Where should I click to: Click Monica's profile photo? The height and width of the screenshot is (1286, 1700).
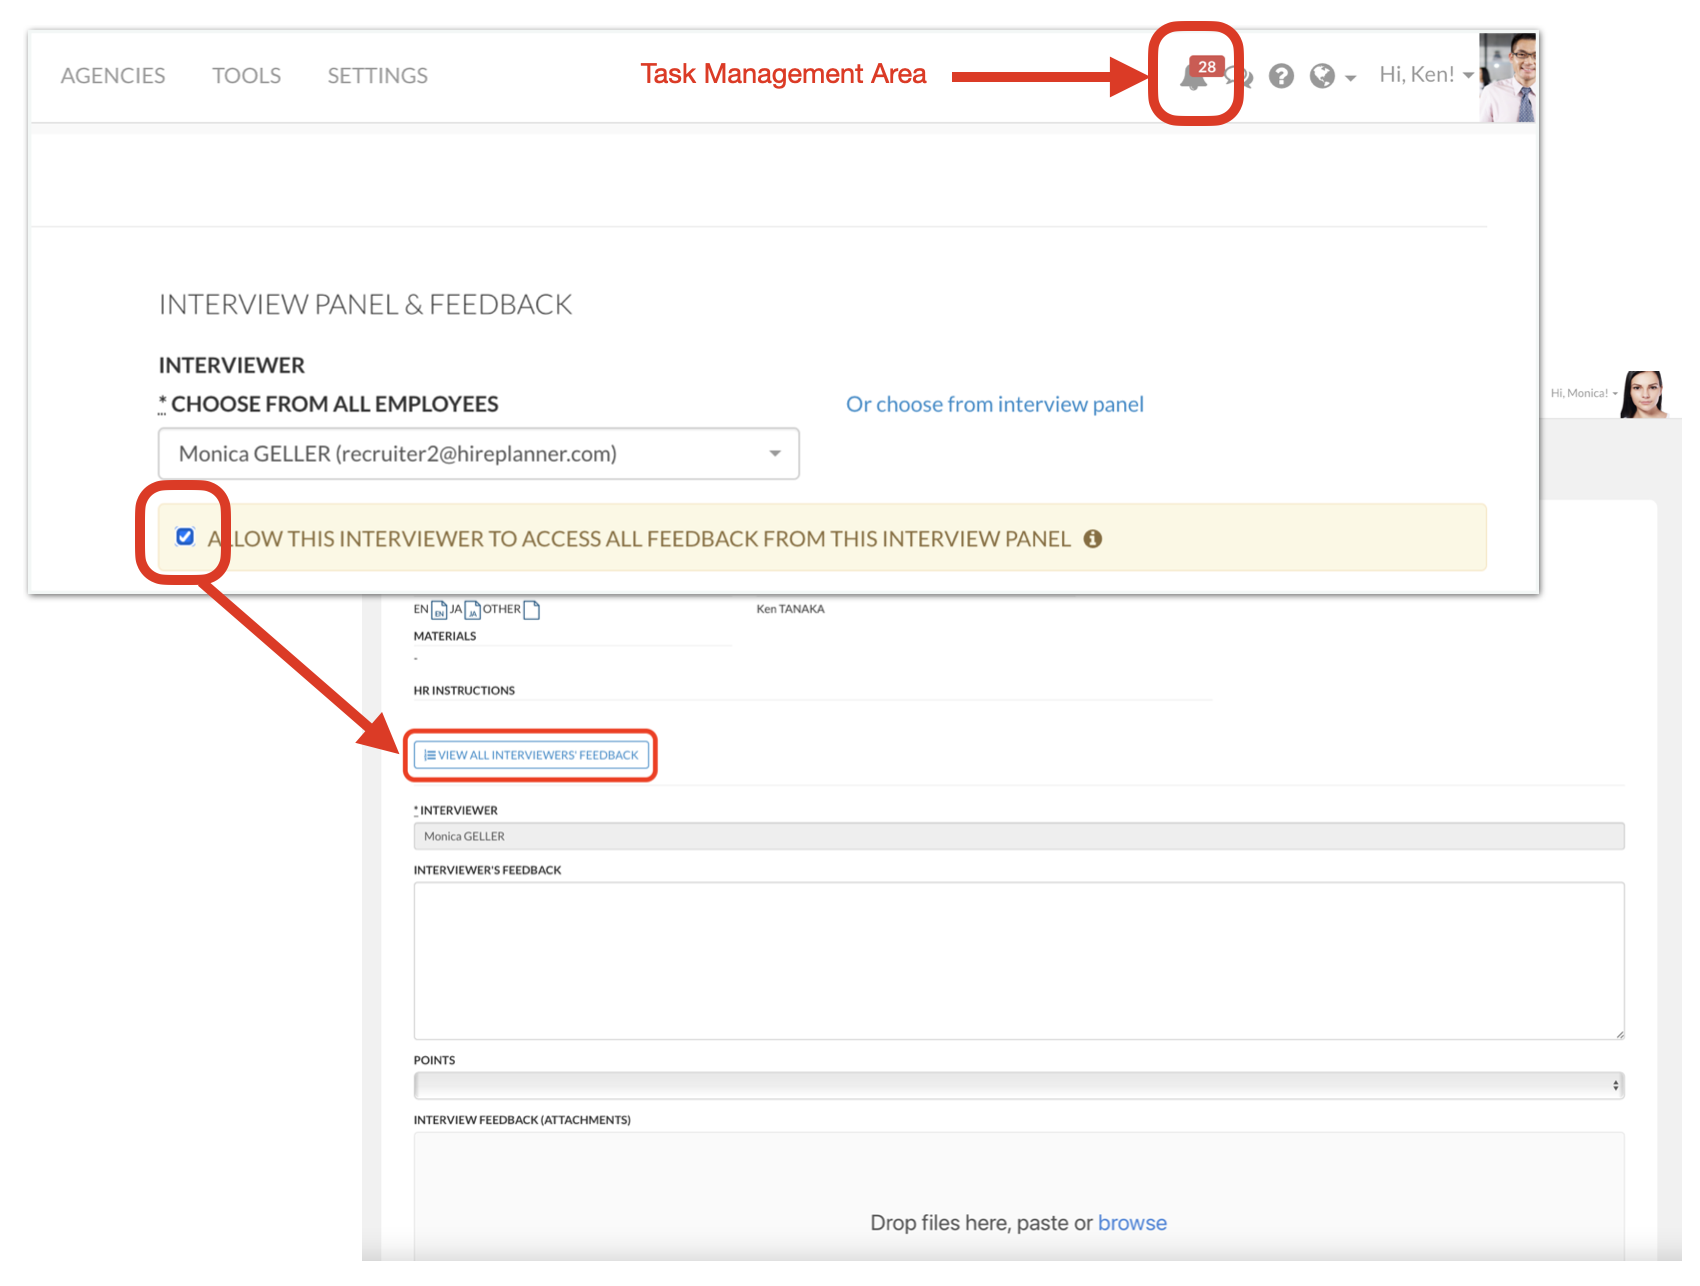(x=1644, y=394)
